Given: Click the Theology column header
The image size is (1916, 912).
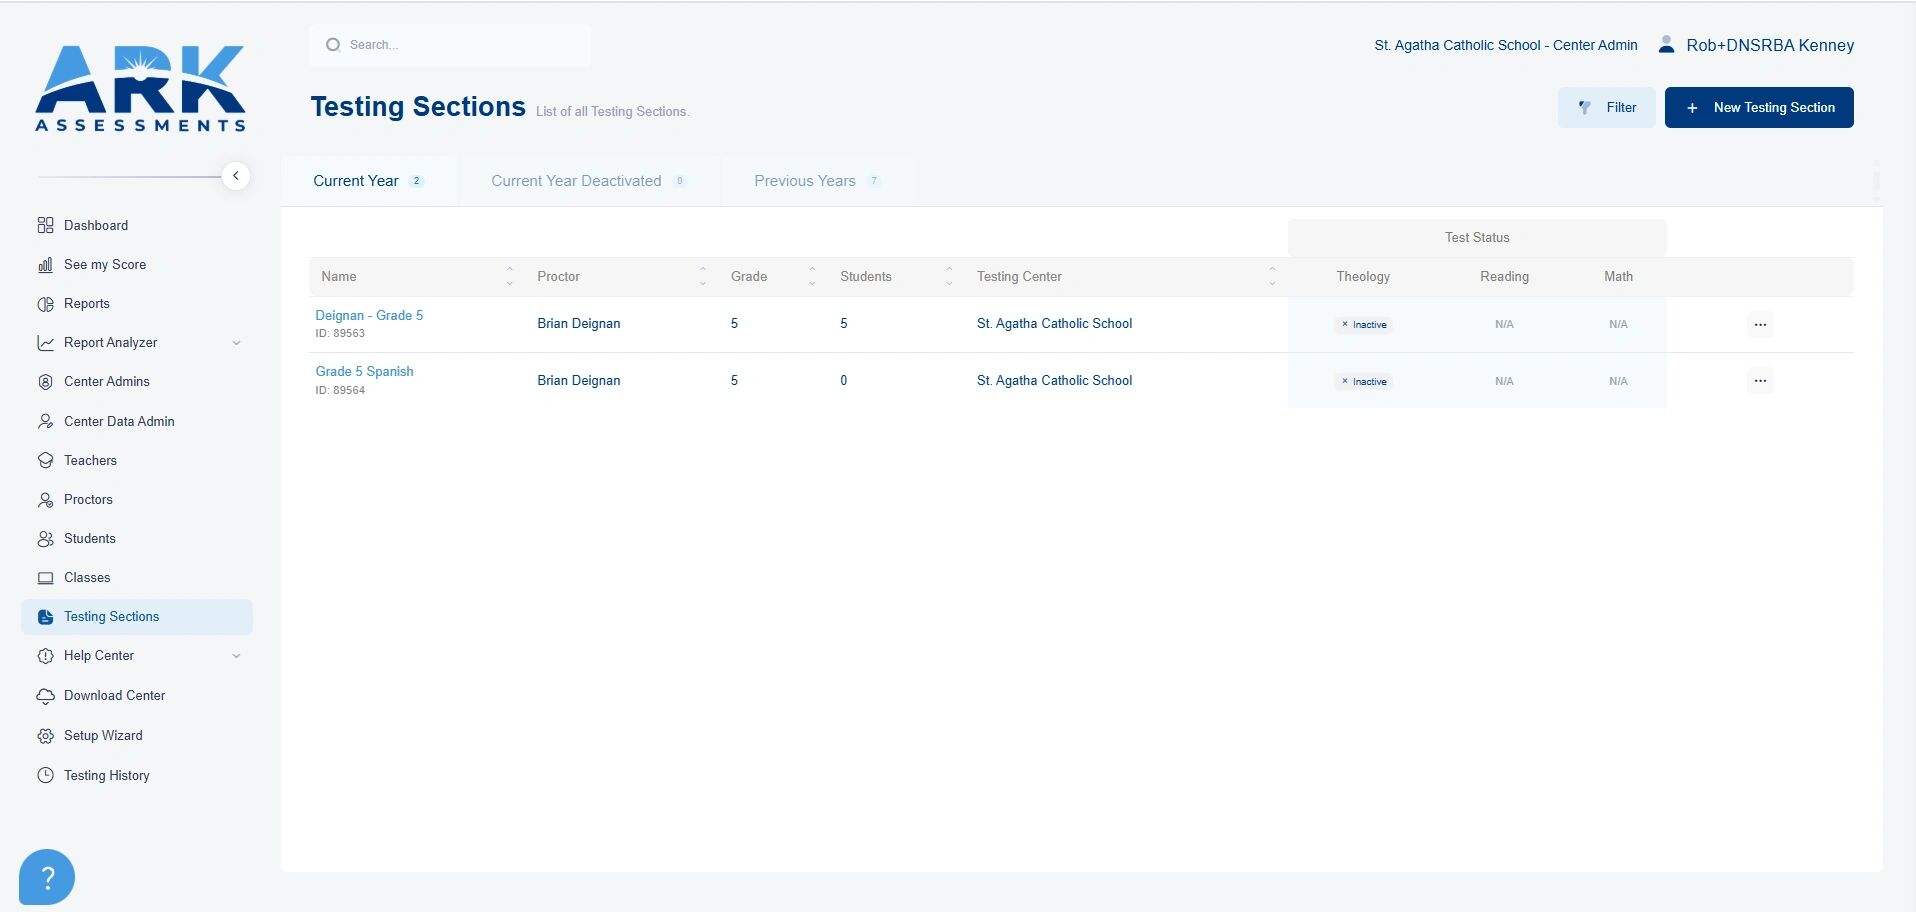Looking at the screenshot, I should point(1363,277).
